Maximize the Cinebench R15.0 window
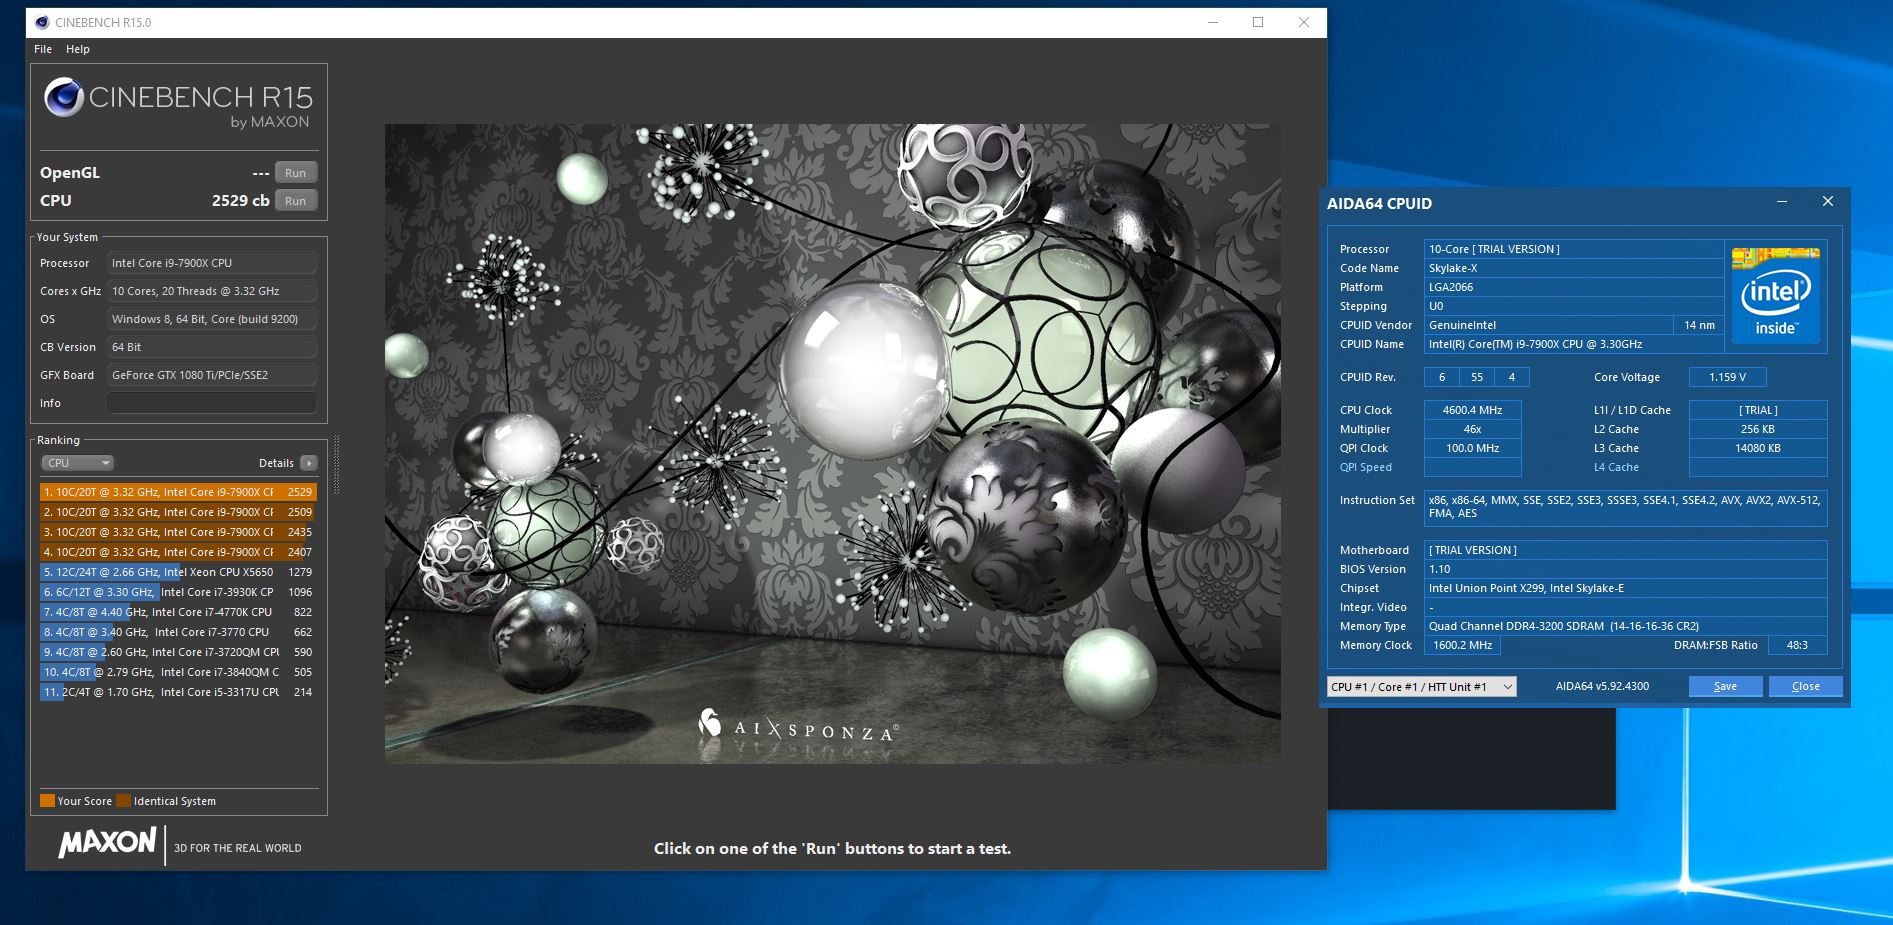 tap(1258, 22)
